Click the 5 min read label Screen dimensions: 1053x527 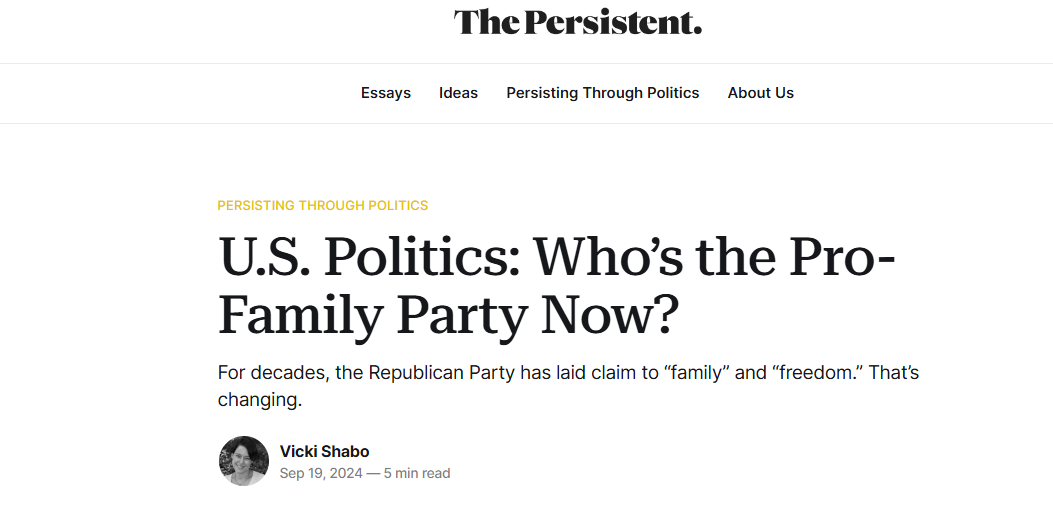click(417, 473)
